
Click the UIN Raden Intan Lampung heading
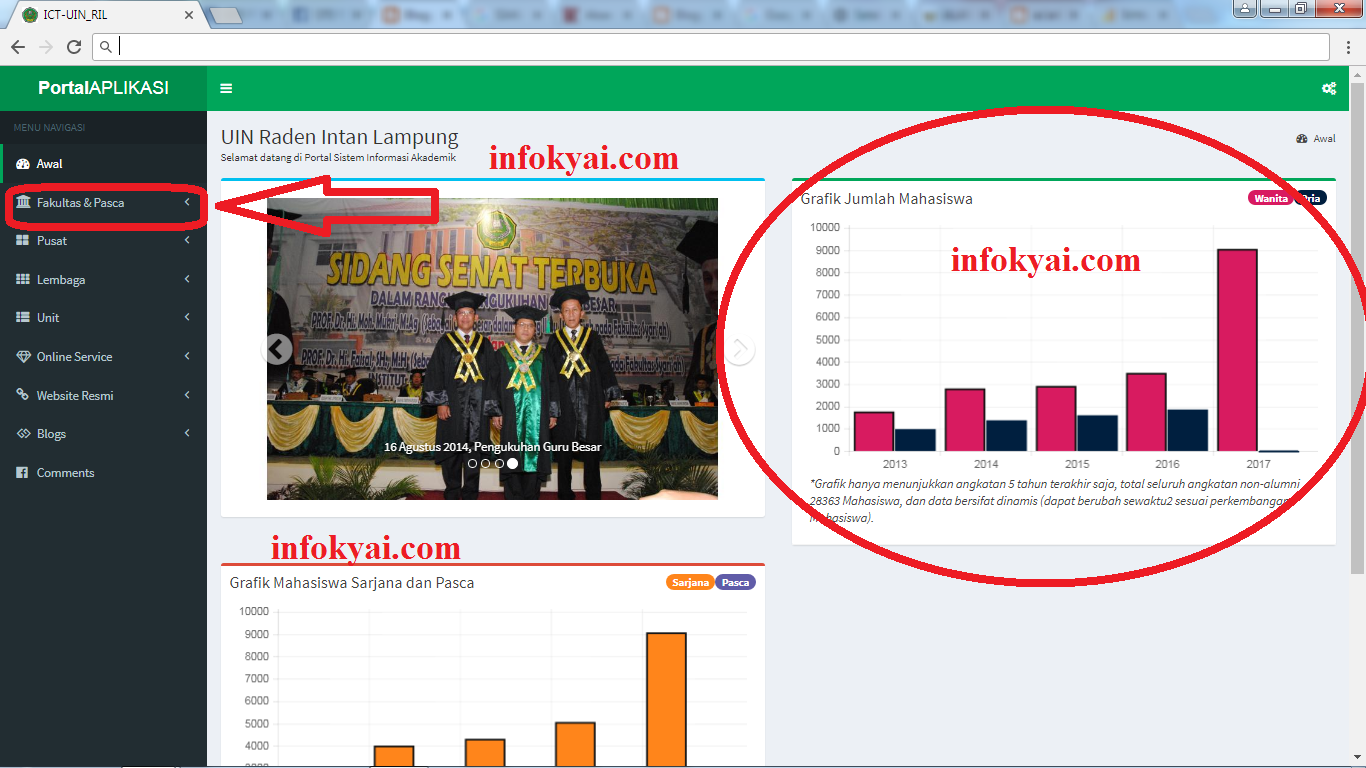point(340,137)
